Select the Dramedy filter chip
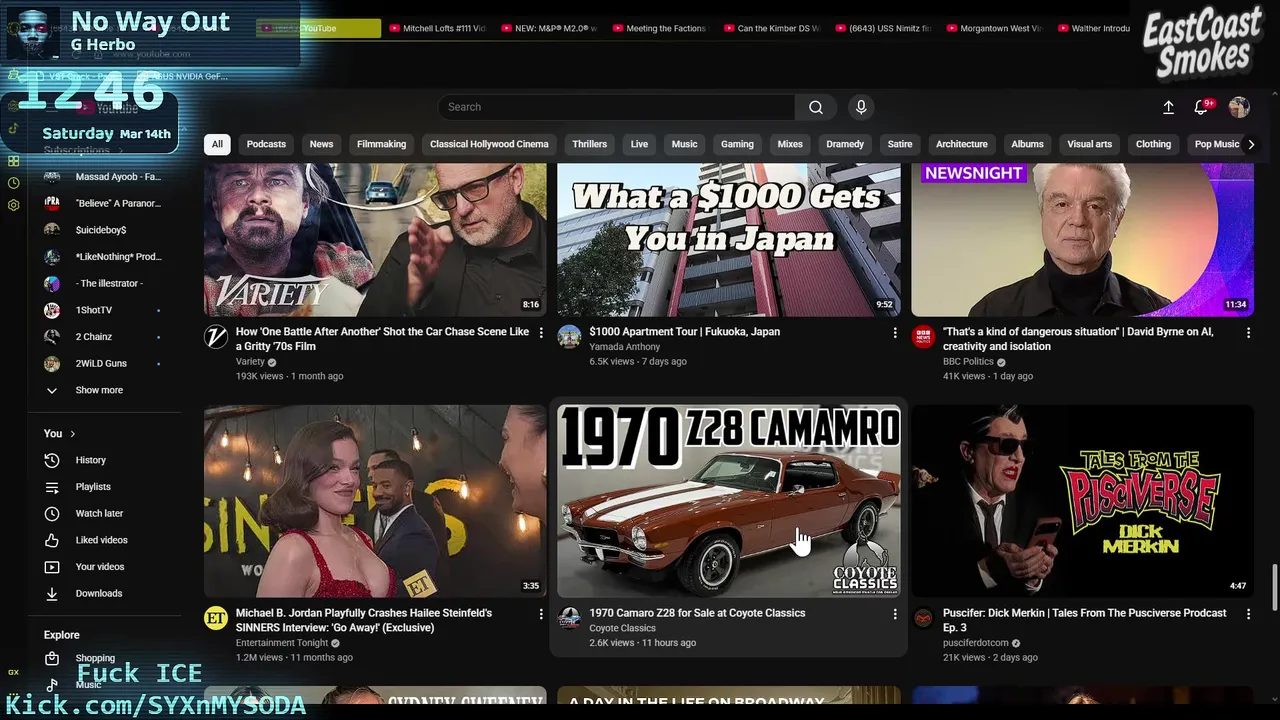Viewport: 1280px width, 720px height. pyautogui.click(x=845, y=144)
